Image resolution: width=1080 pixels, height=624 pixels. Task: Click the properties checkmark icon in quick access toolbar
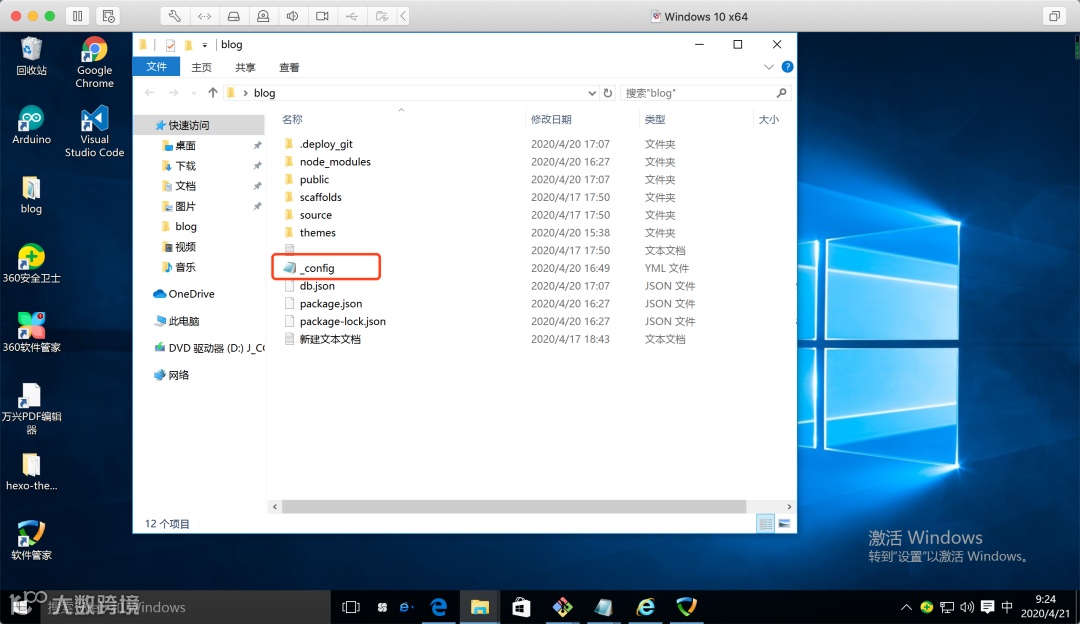[170, 45]
